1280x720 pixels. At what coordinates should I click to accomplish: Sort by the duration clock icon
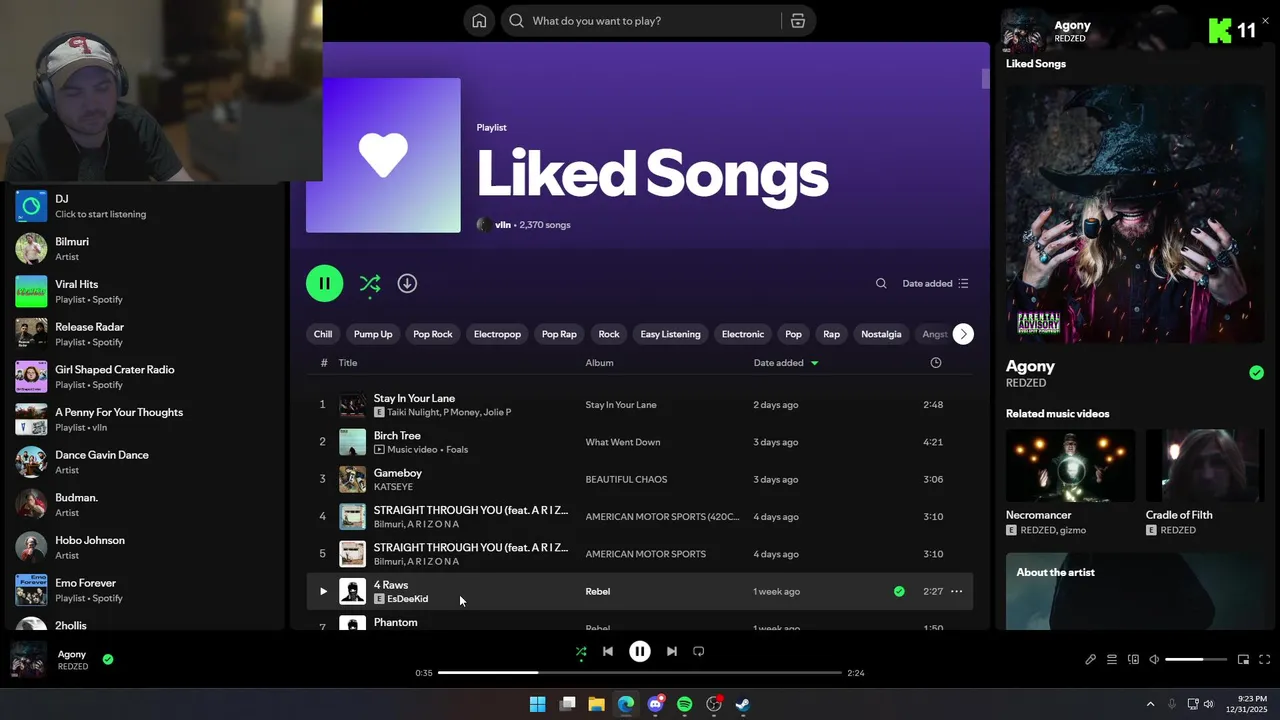[x=936, y=363]
